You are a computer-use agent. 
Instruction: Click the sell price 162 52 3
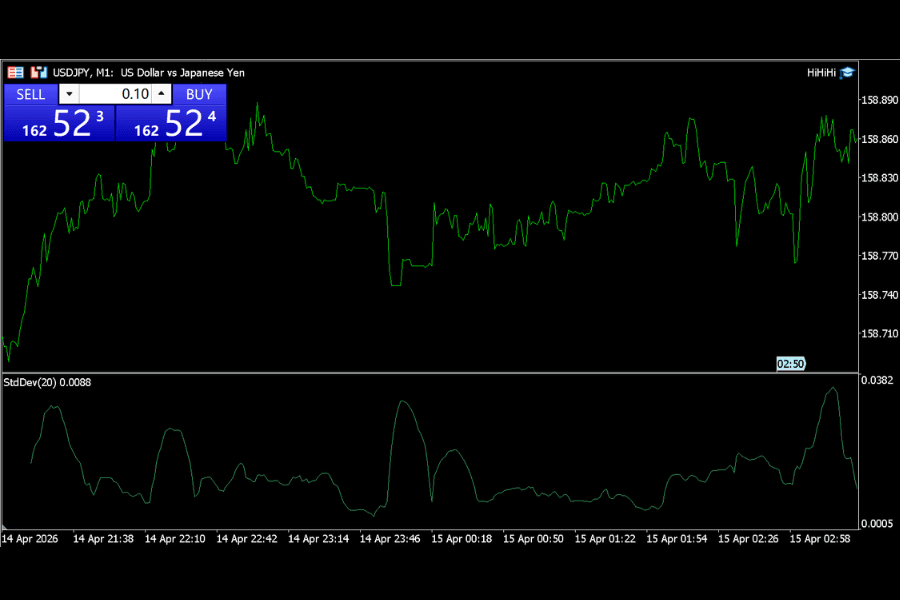click(x=60, y=123)
